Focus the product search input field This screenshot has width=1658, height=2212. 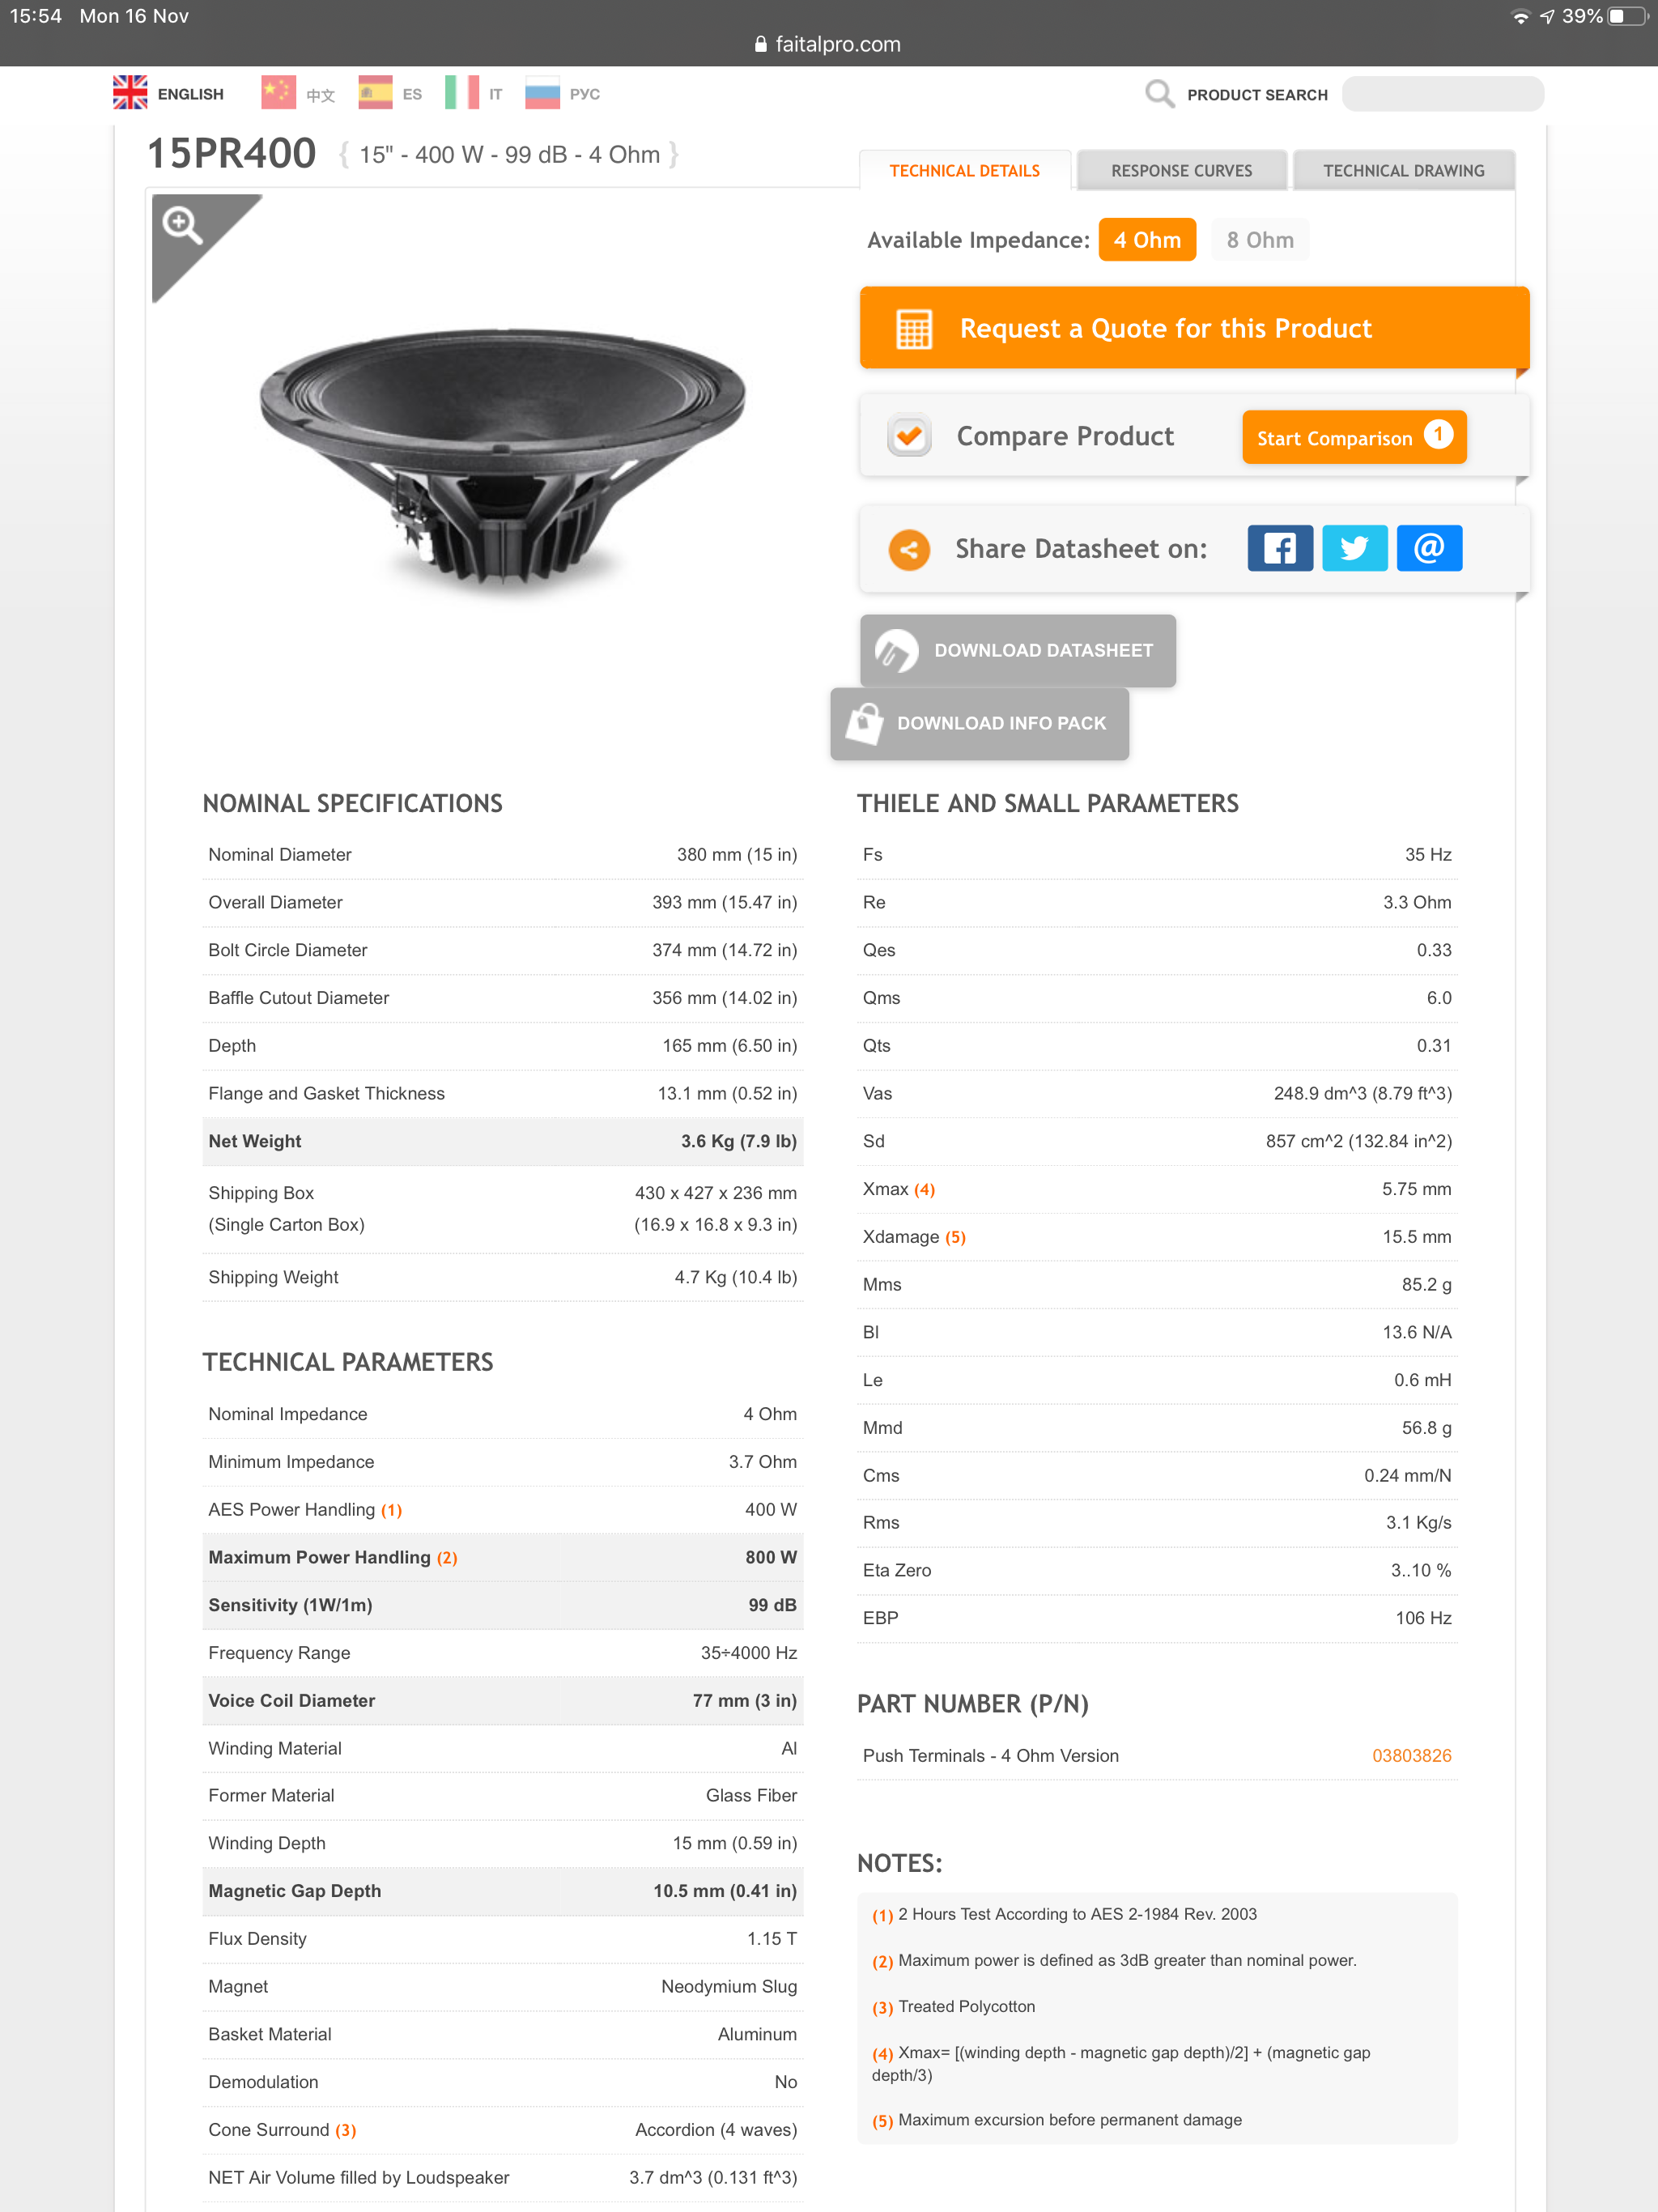click(1442, 94)
